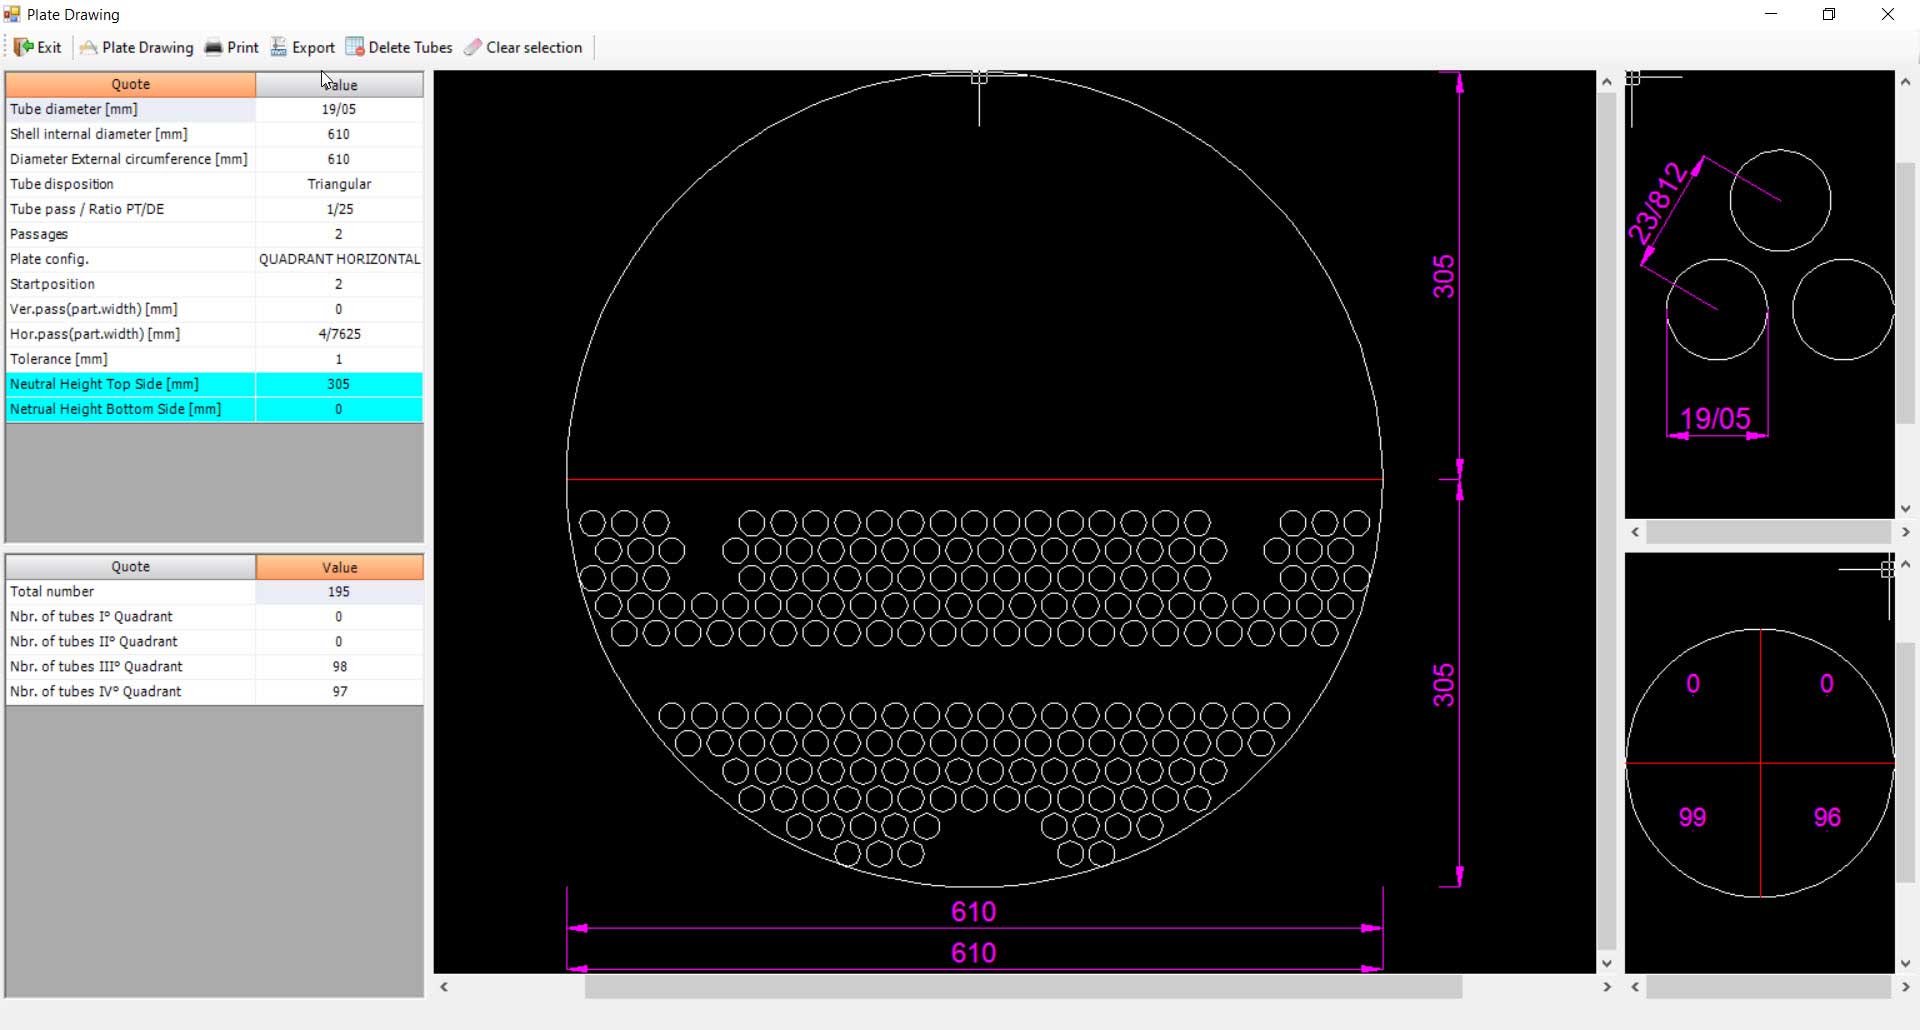The image size is (1920, 1030).
Task: Click quadrant preview horizontal scroll left arrow
Action: tap(1635, 987)
